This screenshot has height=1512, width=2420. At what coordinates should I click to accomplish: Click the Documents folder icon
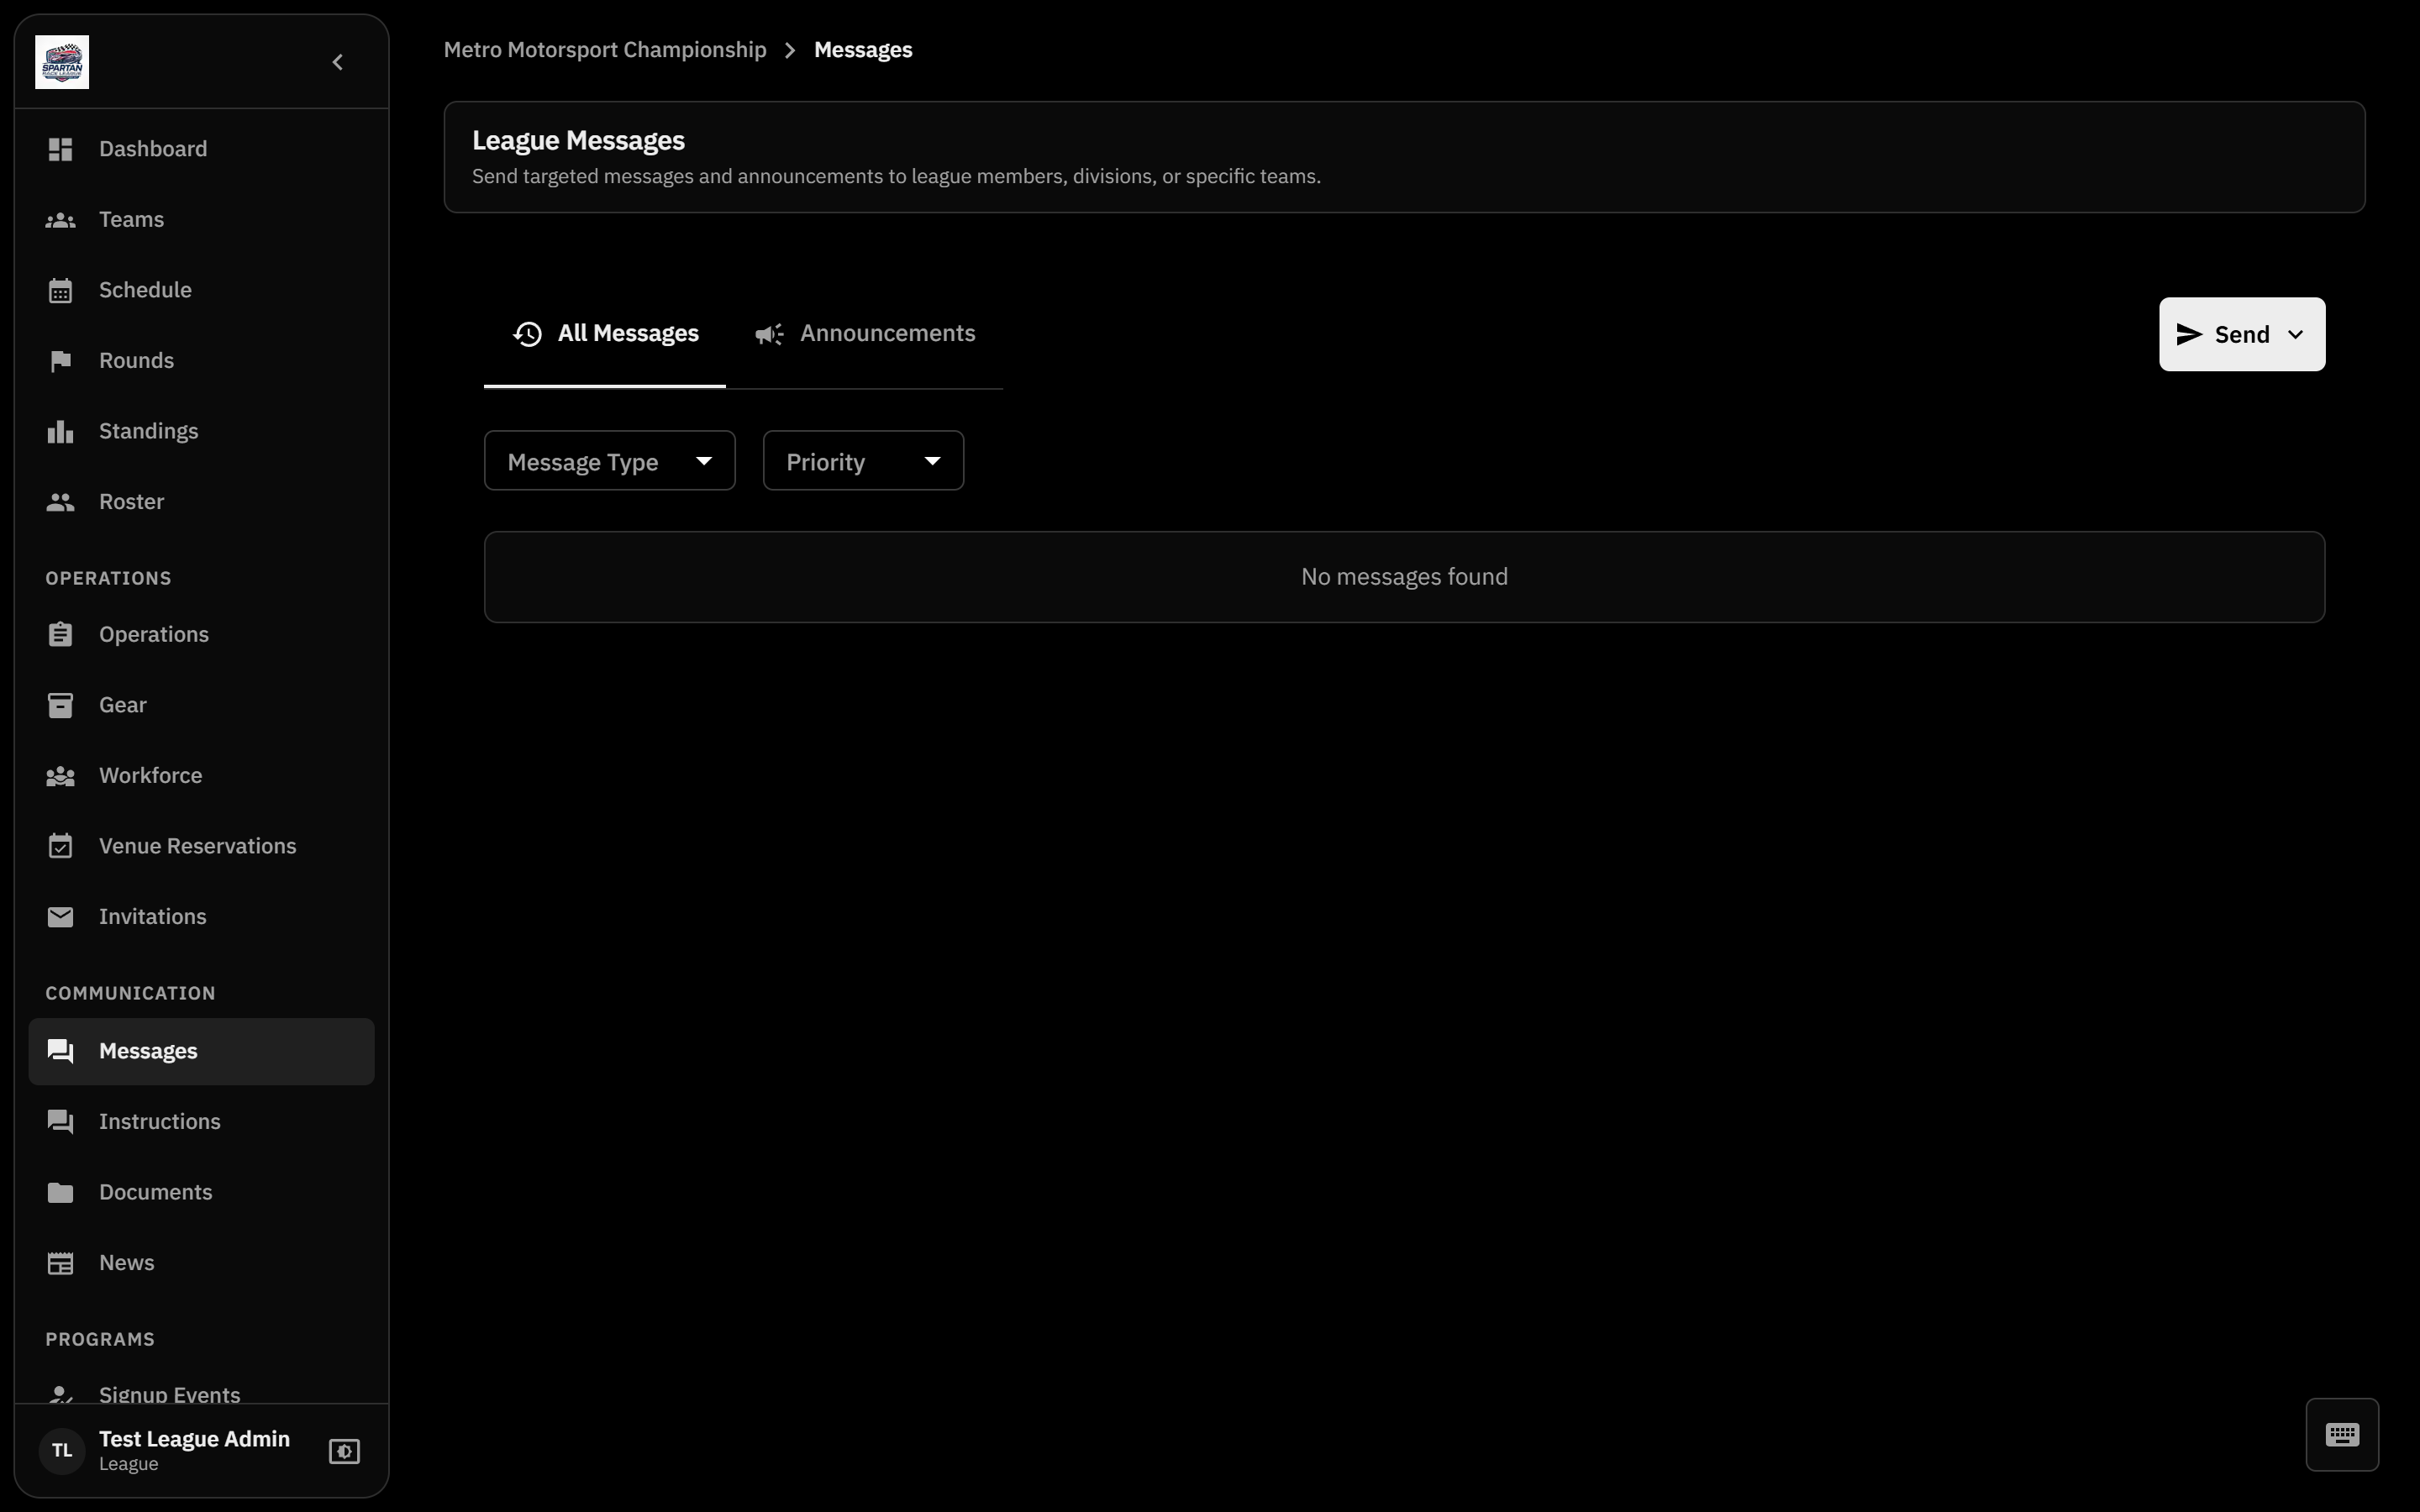60,1192
